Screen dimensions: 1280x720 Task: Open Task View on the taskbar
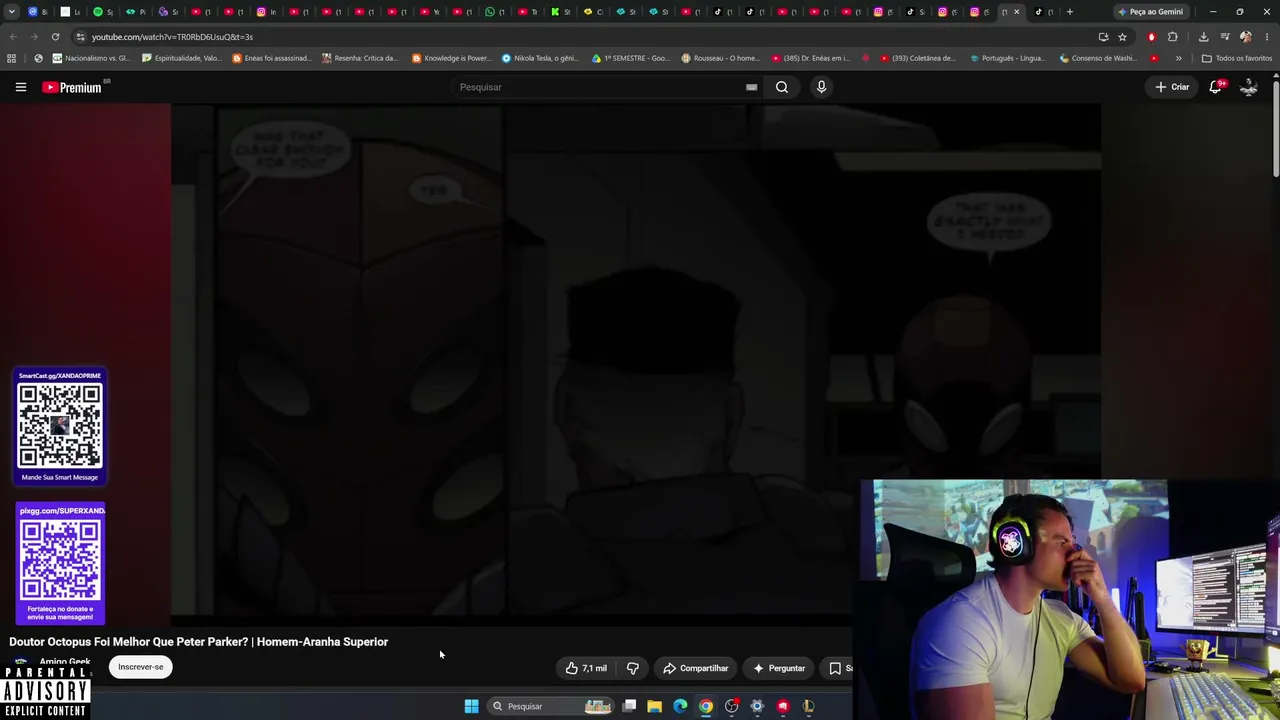click(629, 706)
